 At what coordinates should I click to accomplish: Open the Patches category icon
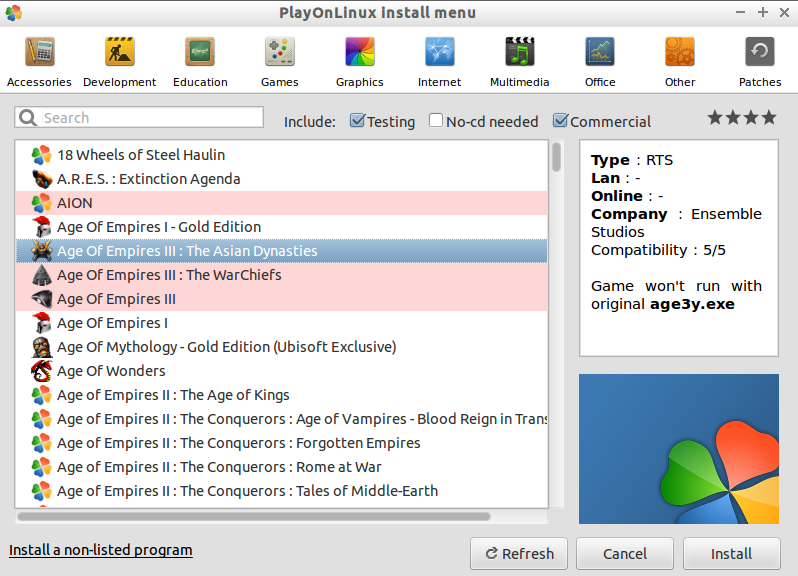[760, 52]
